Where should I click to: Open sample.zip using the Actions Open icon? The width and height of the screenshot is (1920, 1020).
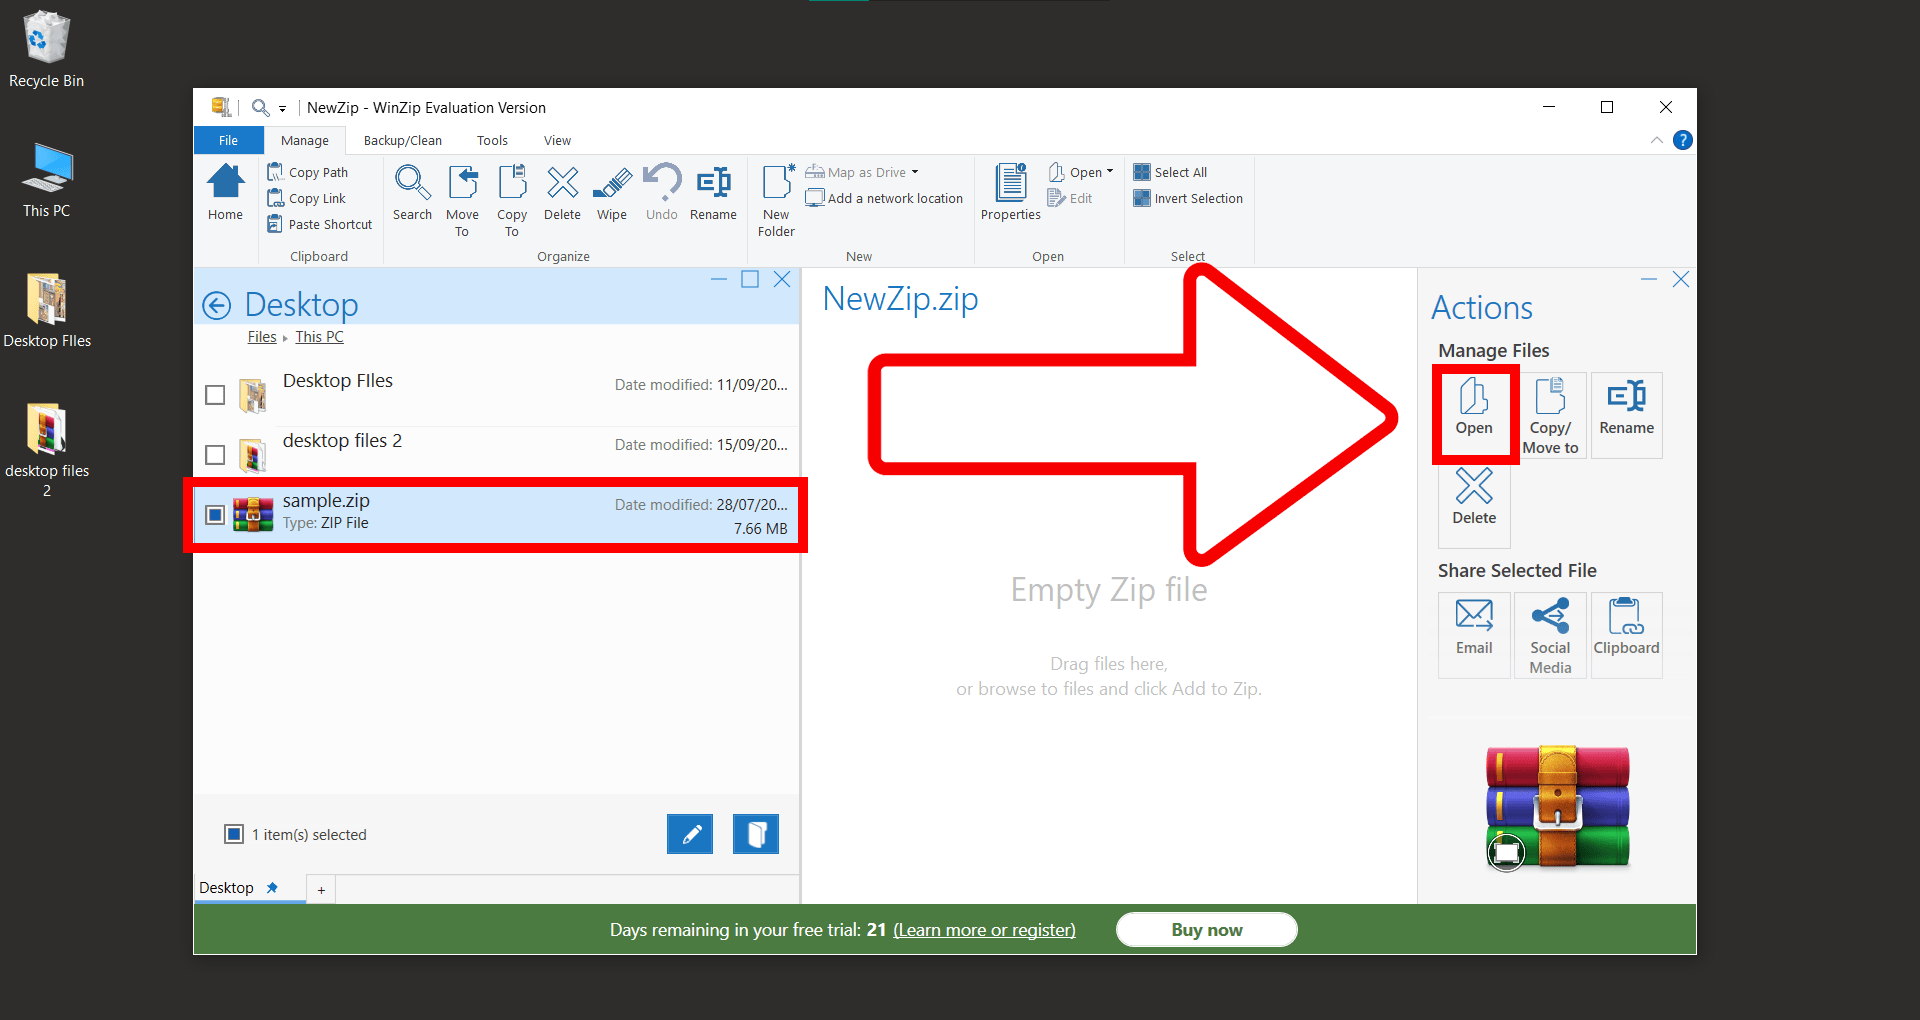[x=1474, y=413]
